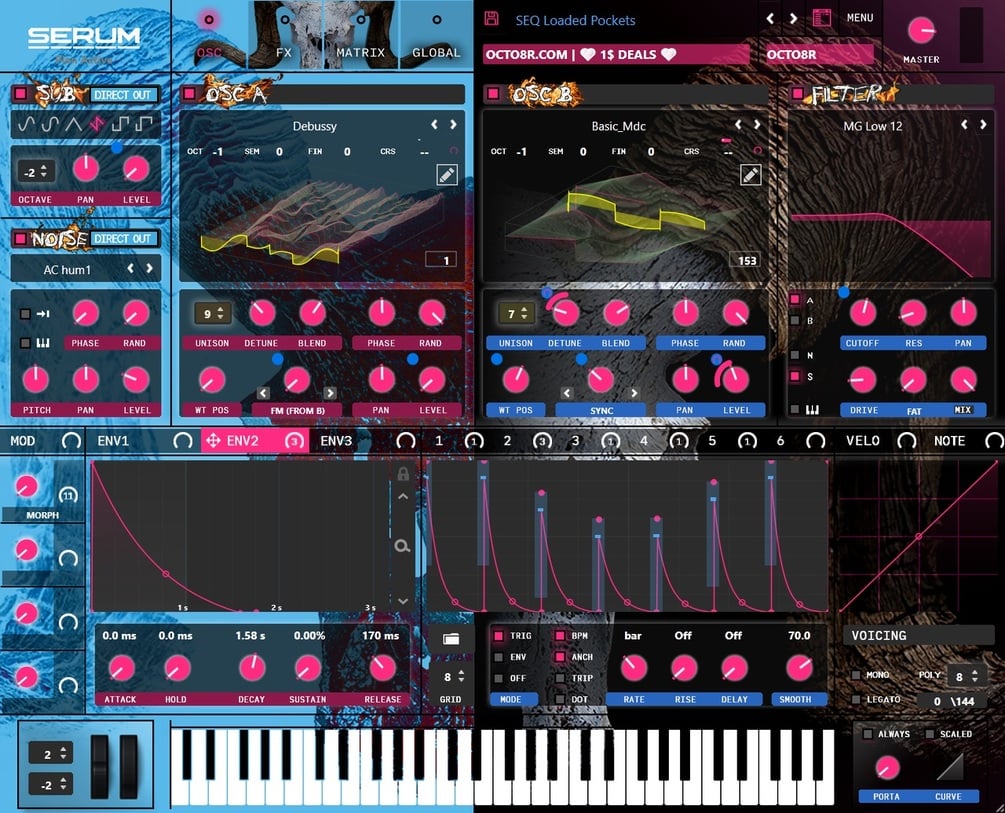Image resolution: width=1005 pixels, height=813 pixels.
Task: Open MG Low 12 filter type menu
Action: [873, 126]
